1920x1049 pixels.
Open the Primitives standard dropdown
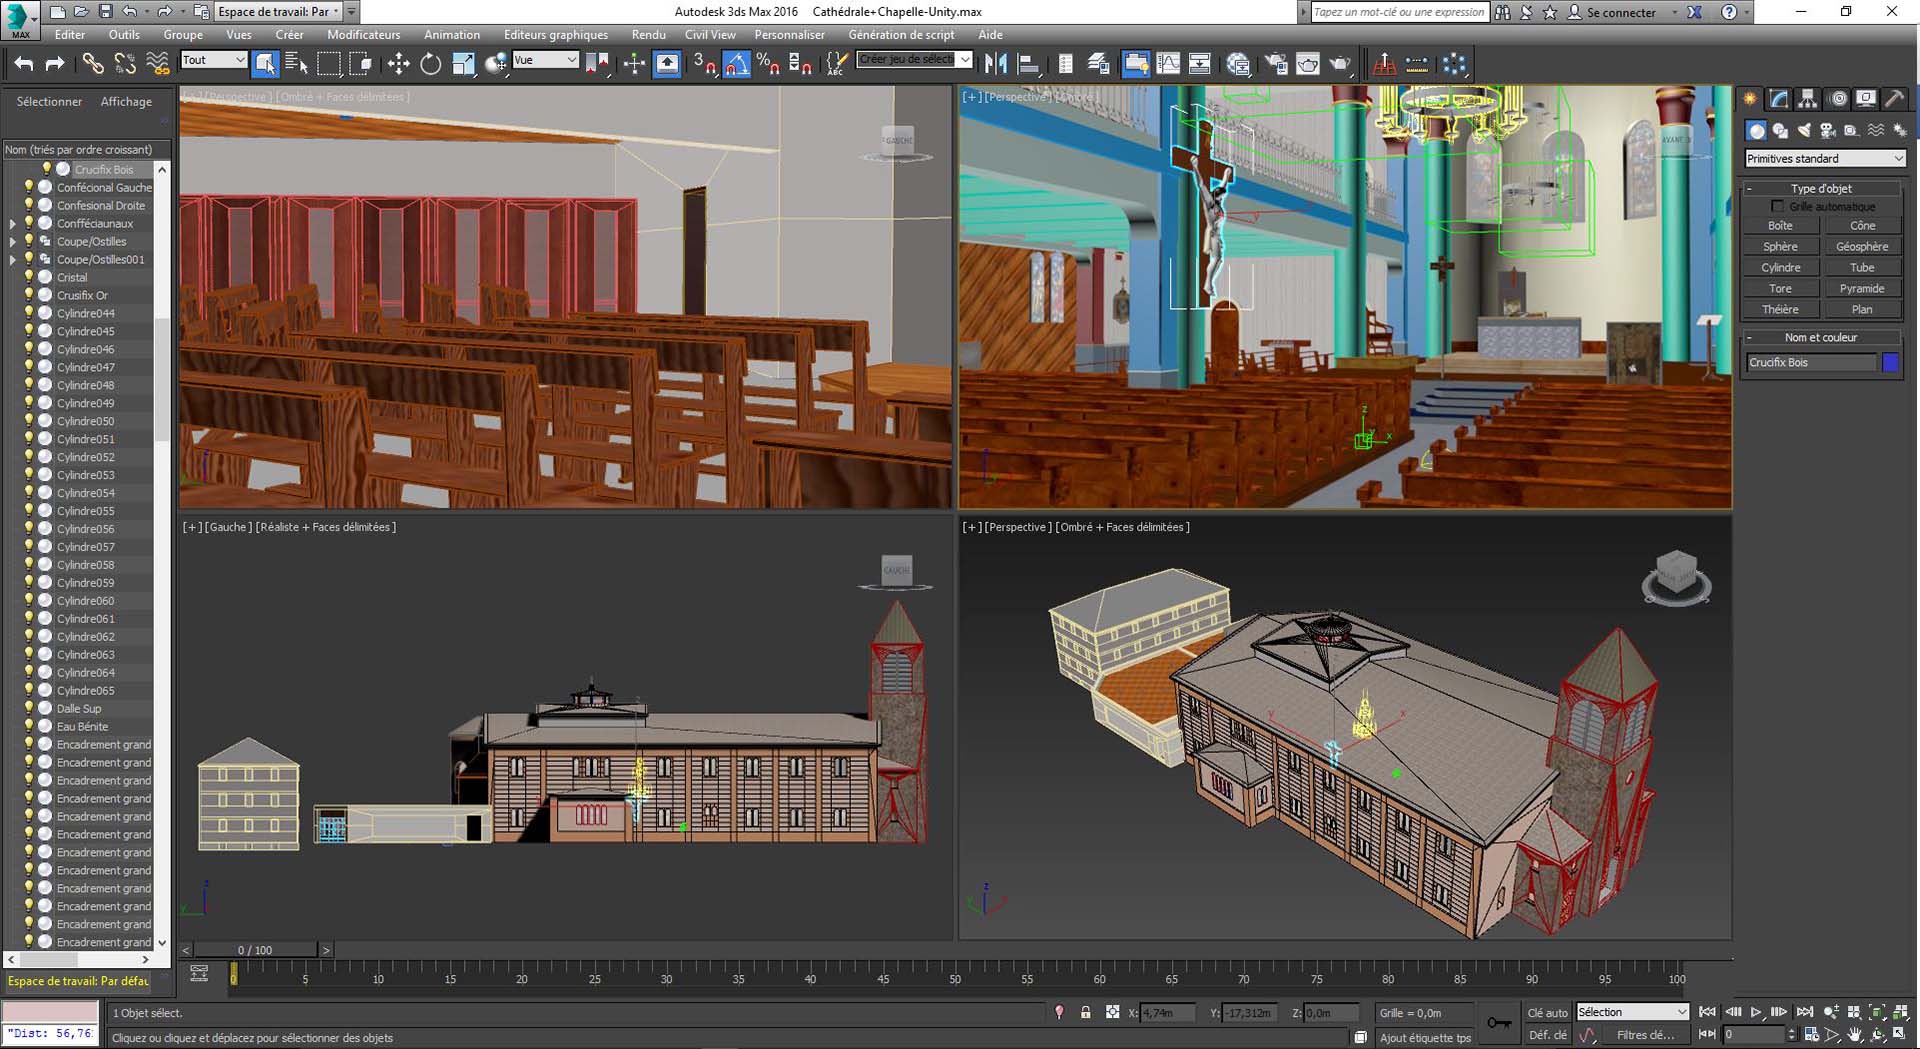(1824, 158)
